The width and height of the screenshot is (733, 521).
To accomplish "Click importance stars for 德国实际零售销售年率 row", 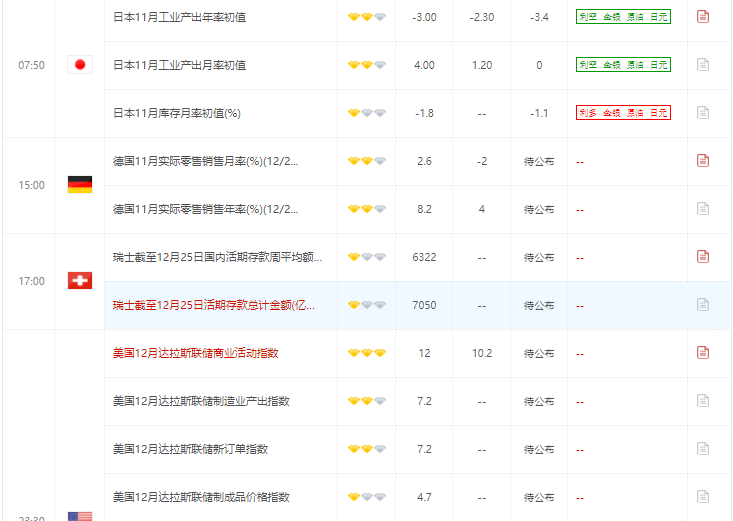I will (x=367, y=209).
